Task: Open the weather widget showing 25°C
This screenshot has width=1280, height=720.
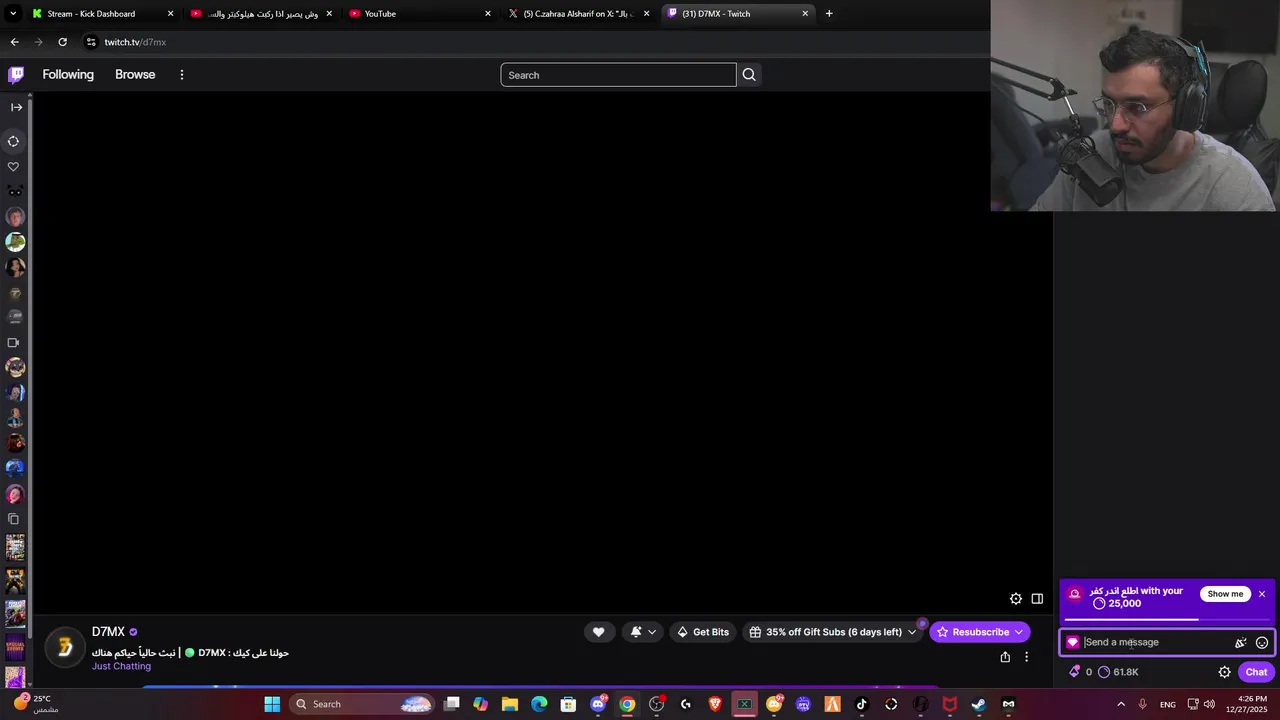Action: [34, 704]
